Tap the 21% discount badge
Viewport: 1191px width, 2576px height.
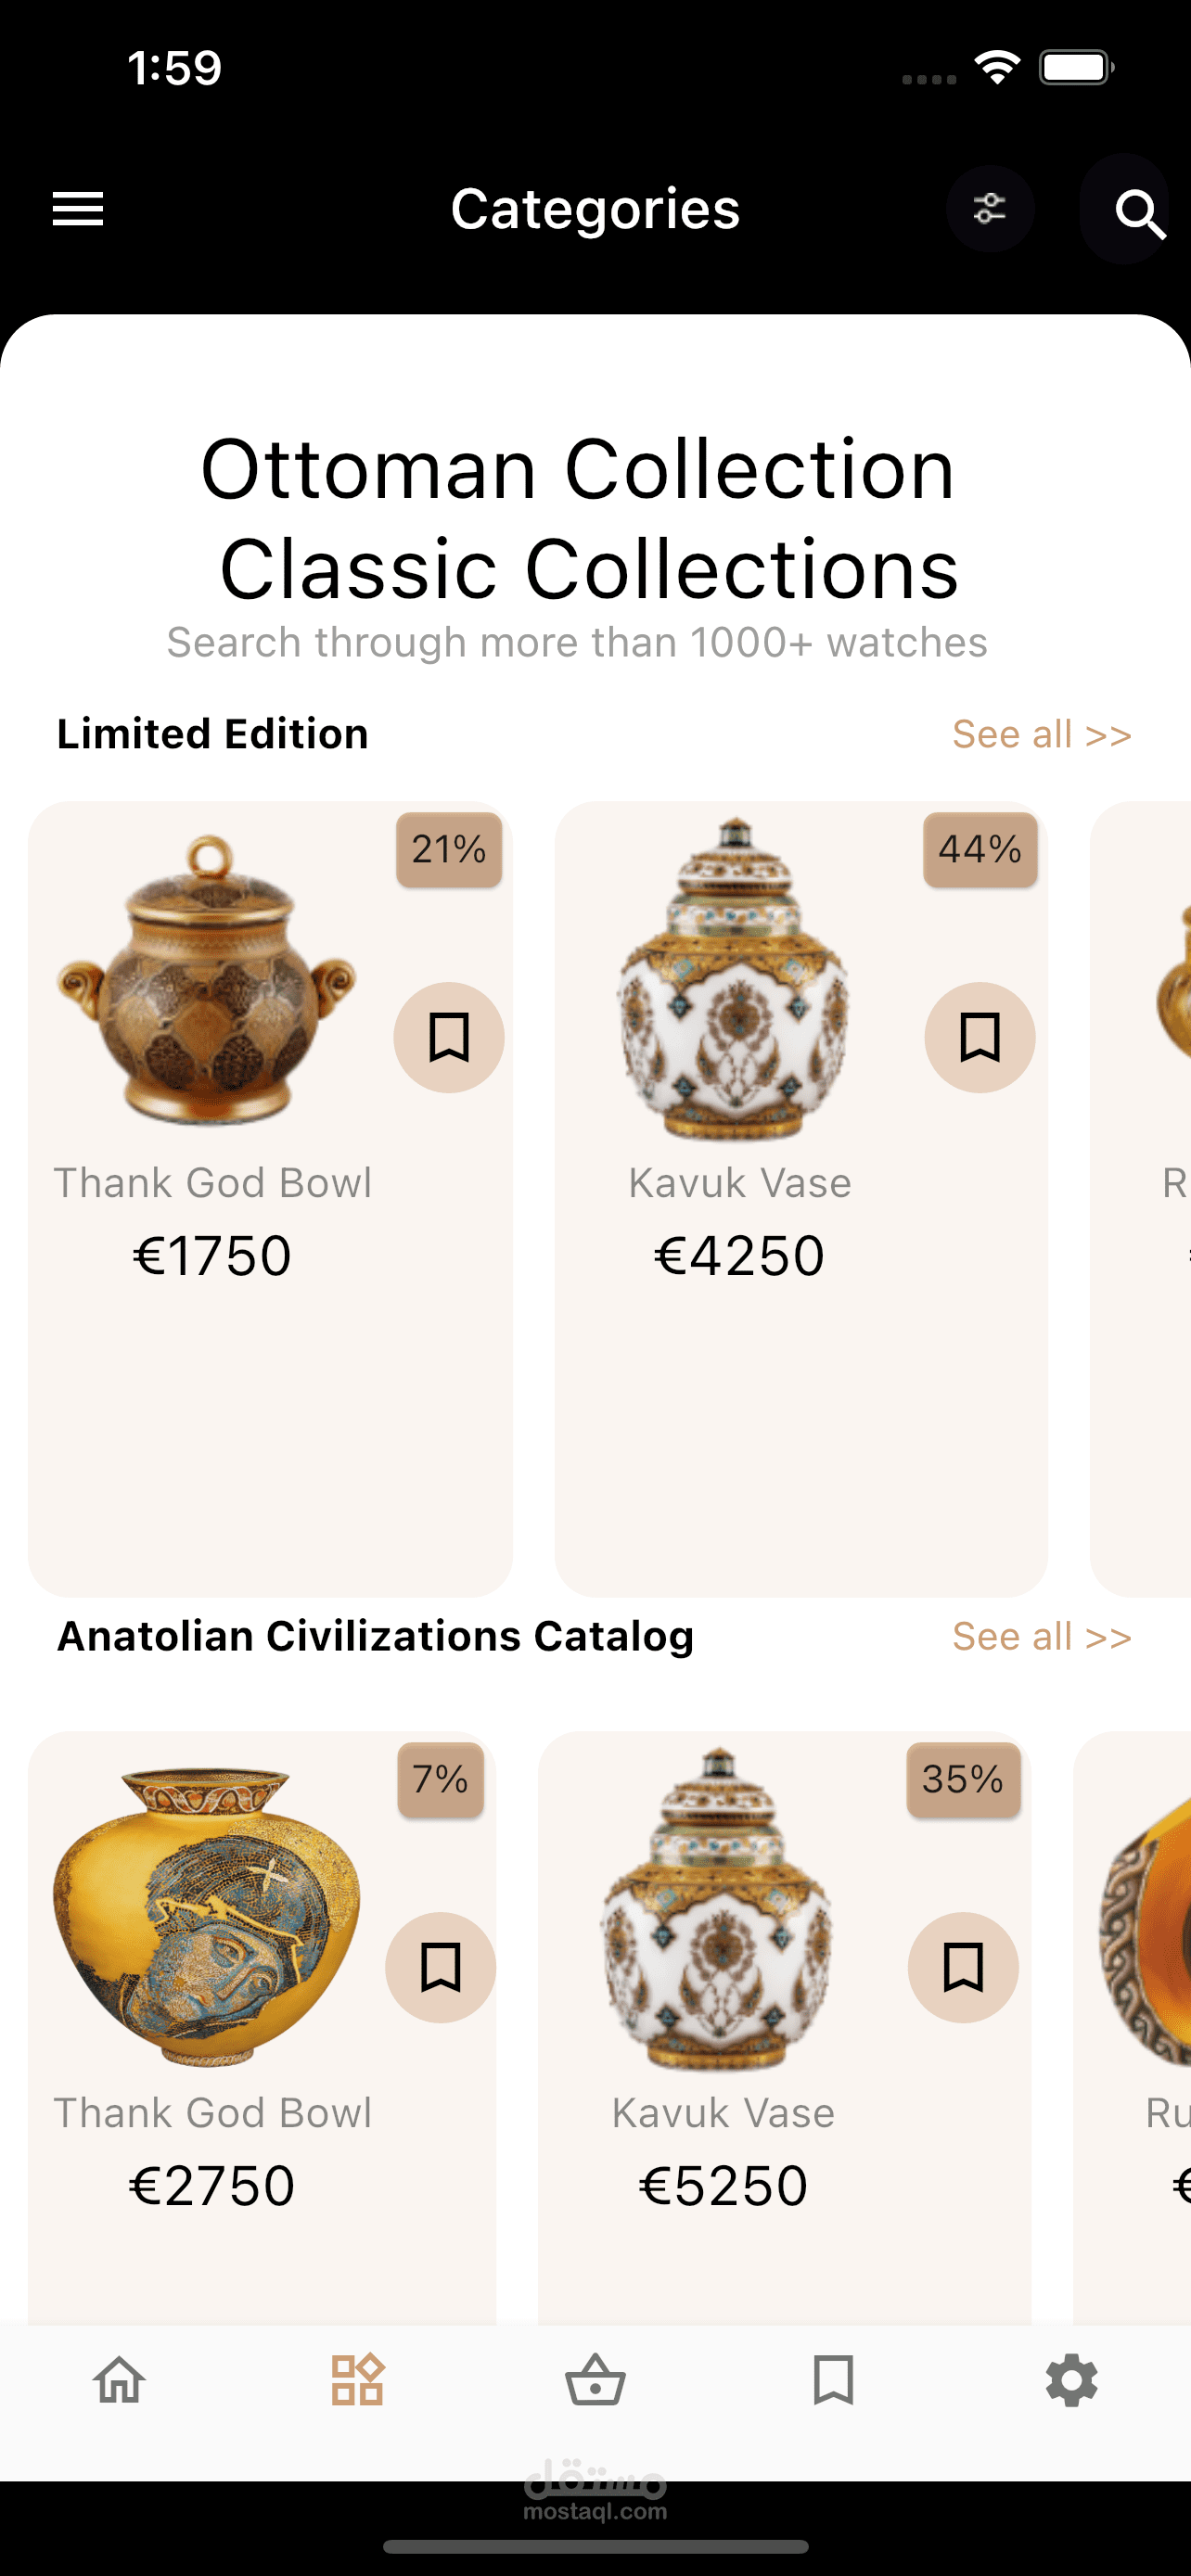(449, 850)
